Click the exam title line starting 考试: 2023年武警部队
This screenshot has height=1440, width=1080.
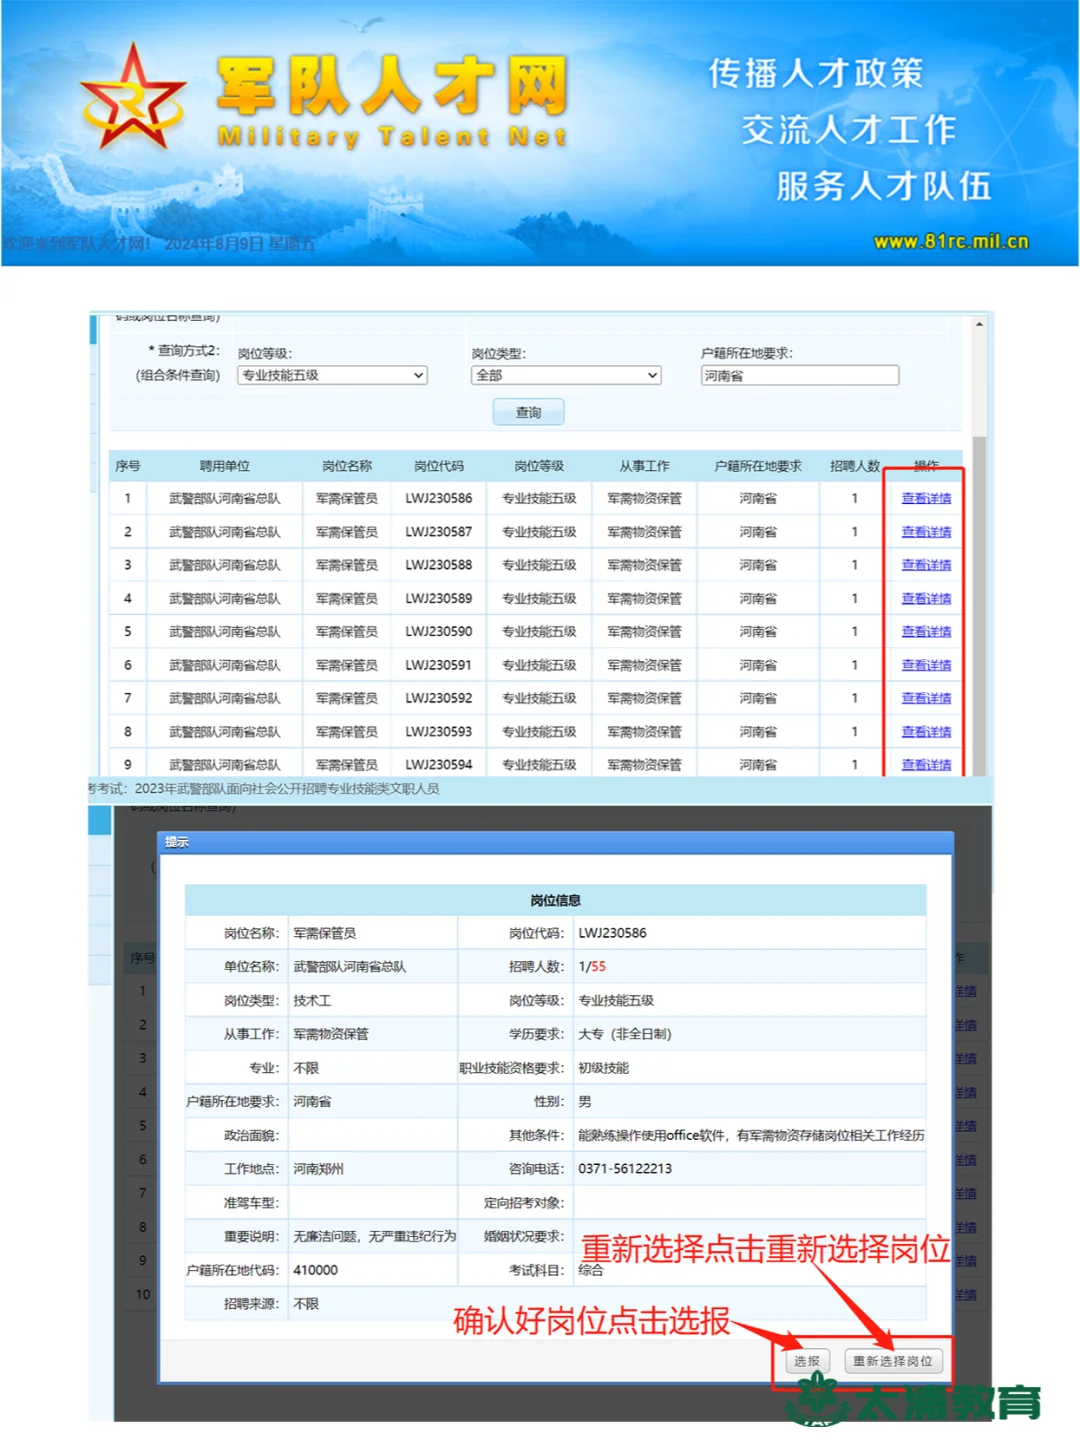click(264, 789)
